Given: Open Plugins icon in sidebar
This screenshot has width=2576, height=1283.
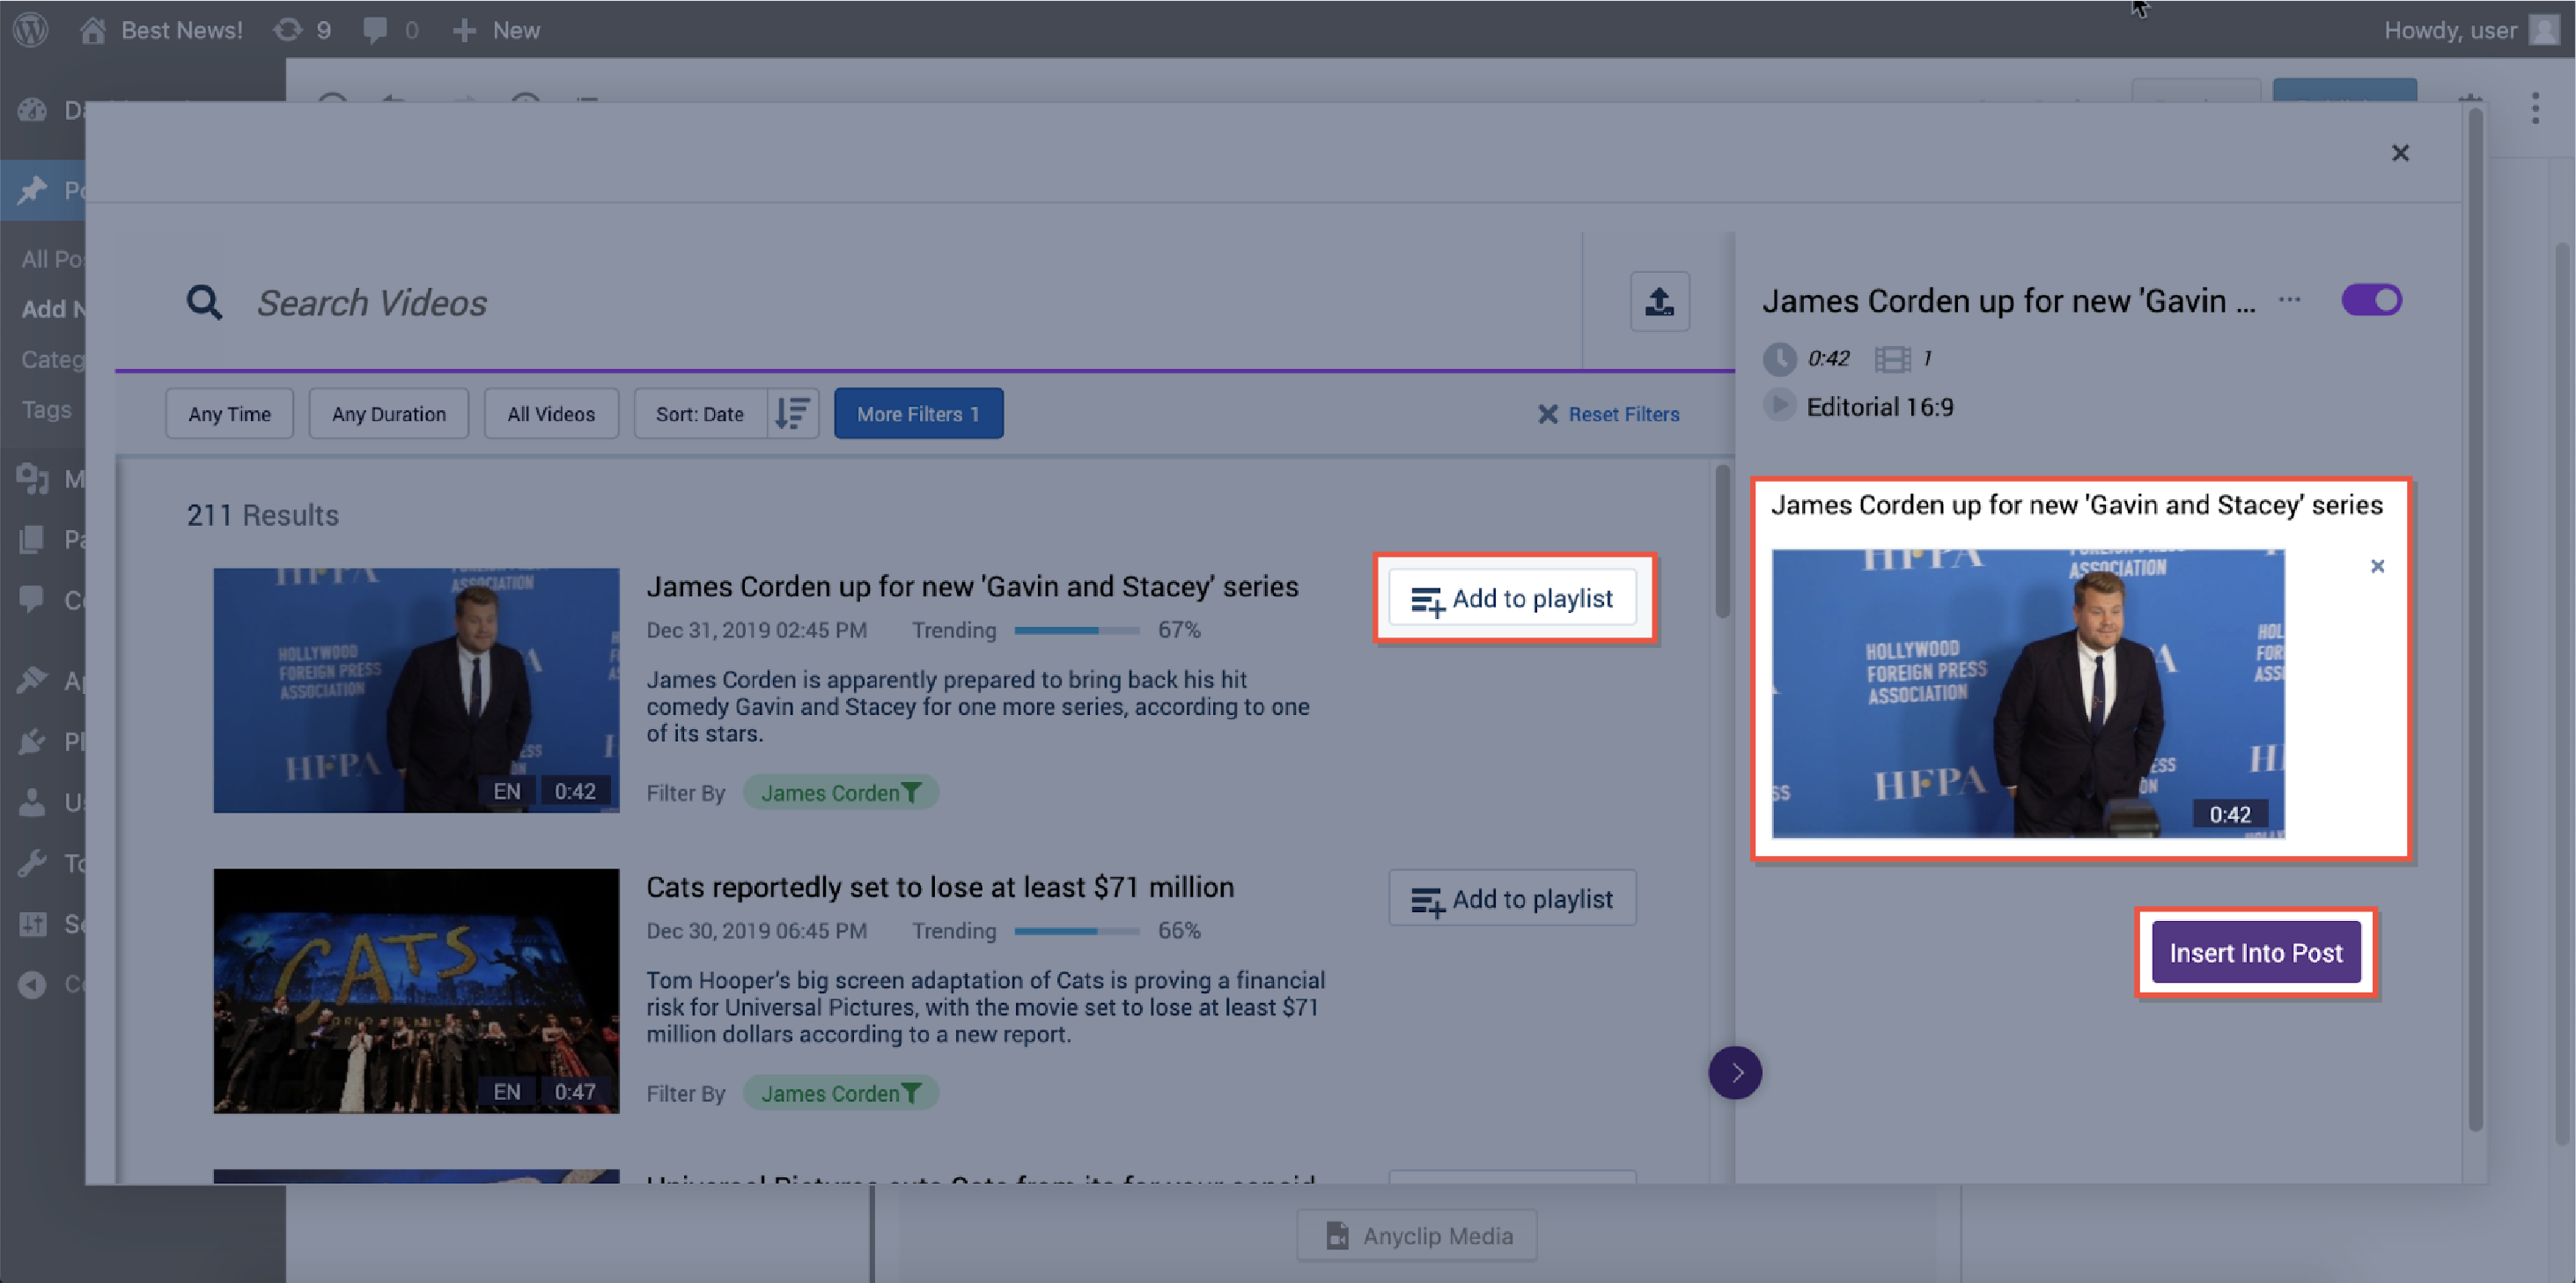Looking at the screenshot, I should (x=32, y=741).
